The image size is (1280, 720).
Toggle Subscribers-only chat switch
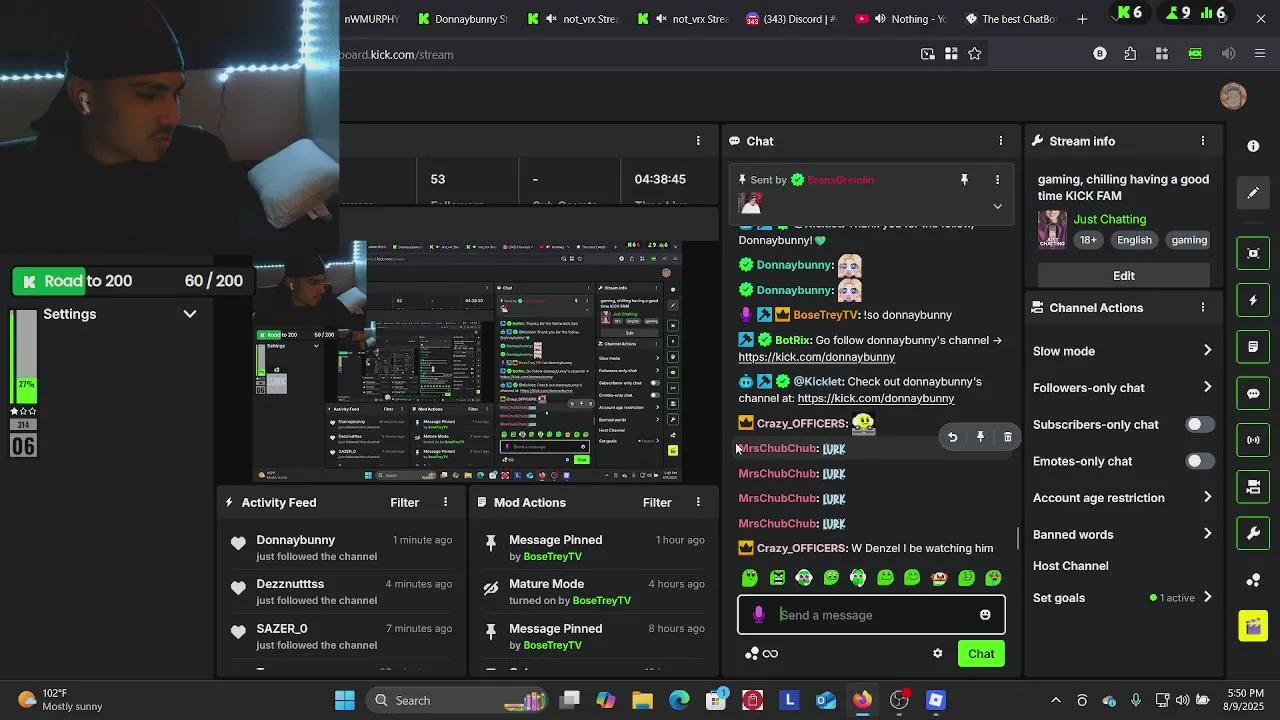click(x=1199, y=425)
